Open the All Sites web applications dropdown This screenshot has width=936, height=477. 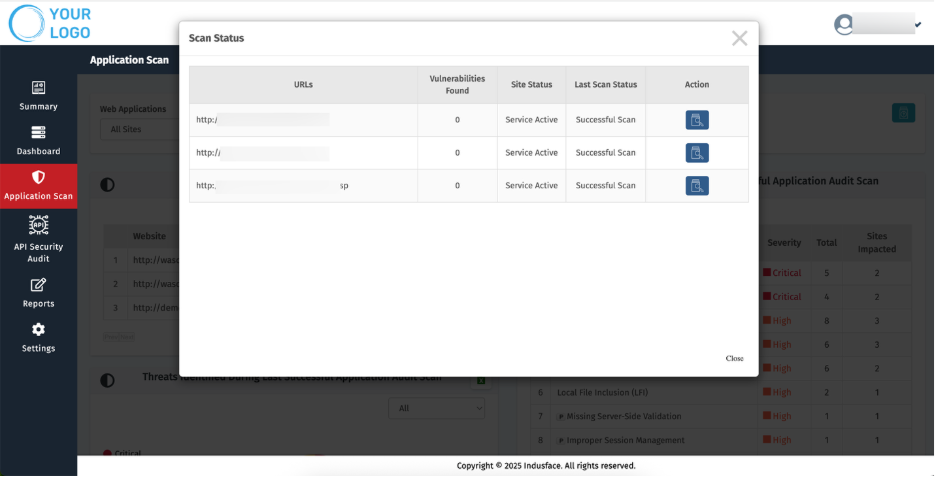140,129
